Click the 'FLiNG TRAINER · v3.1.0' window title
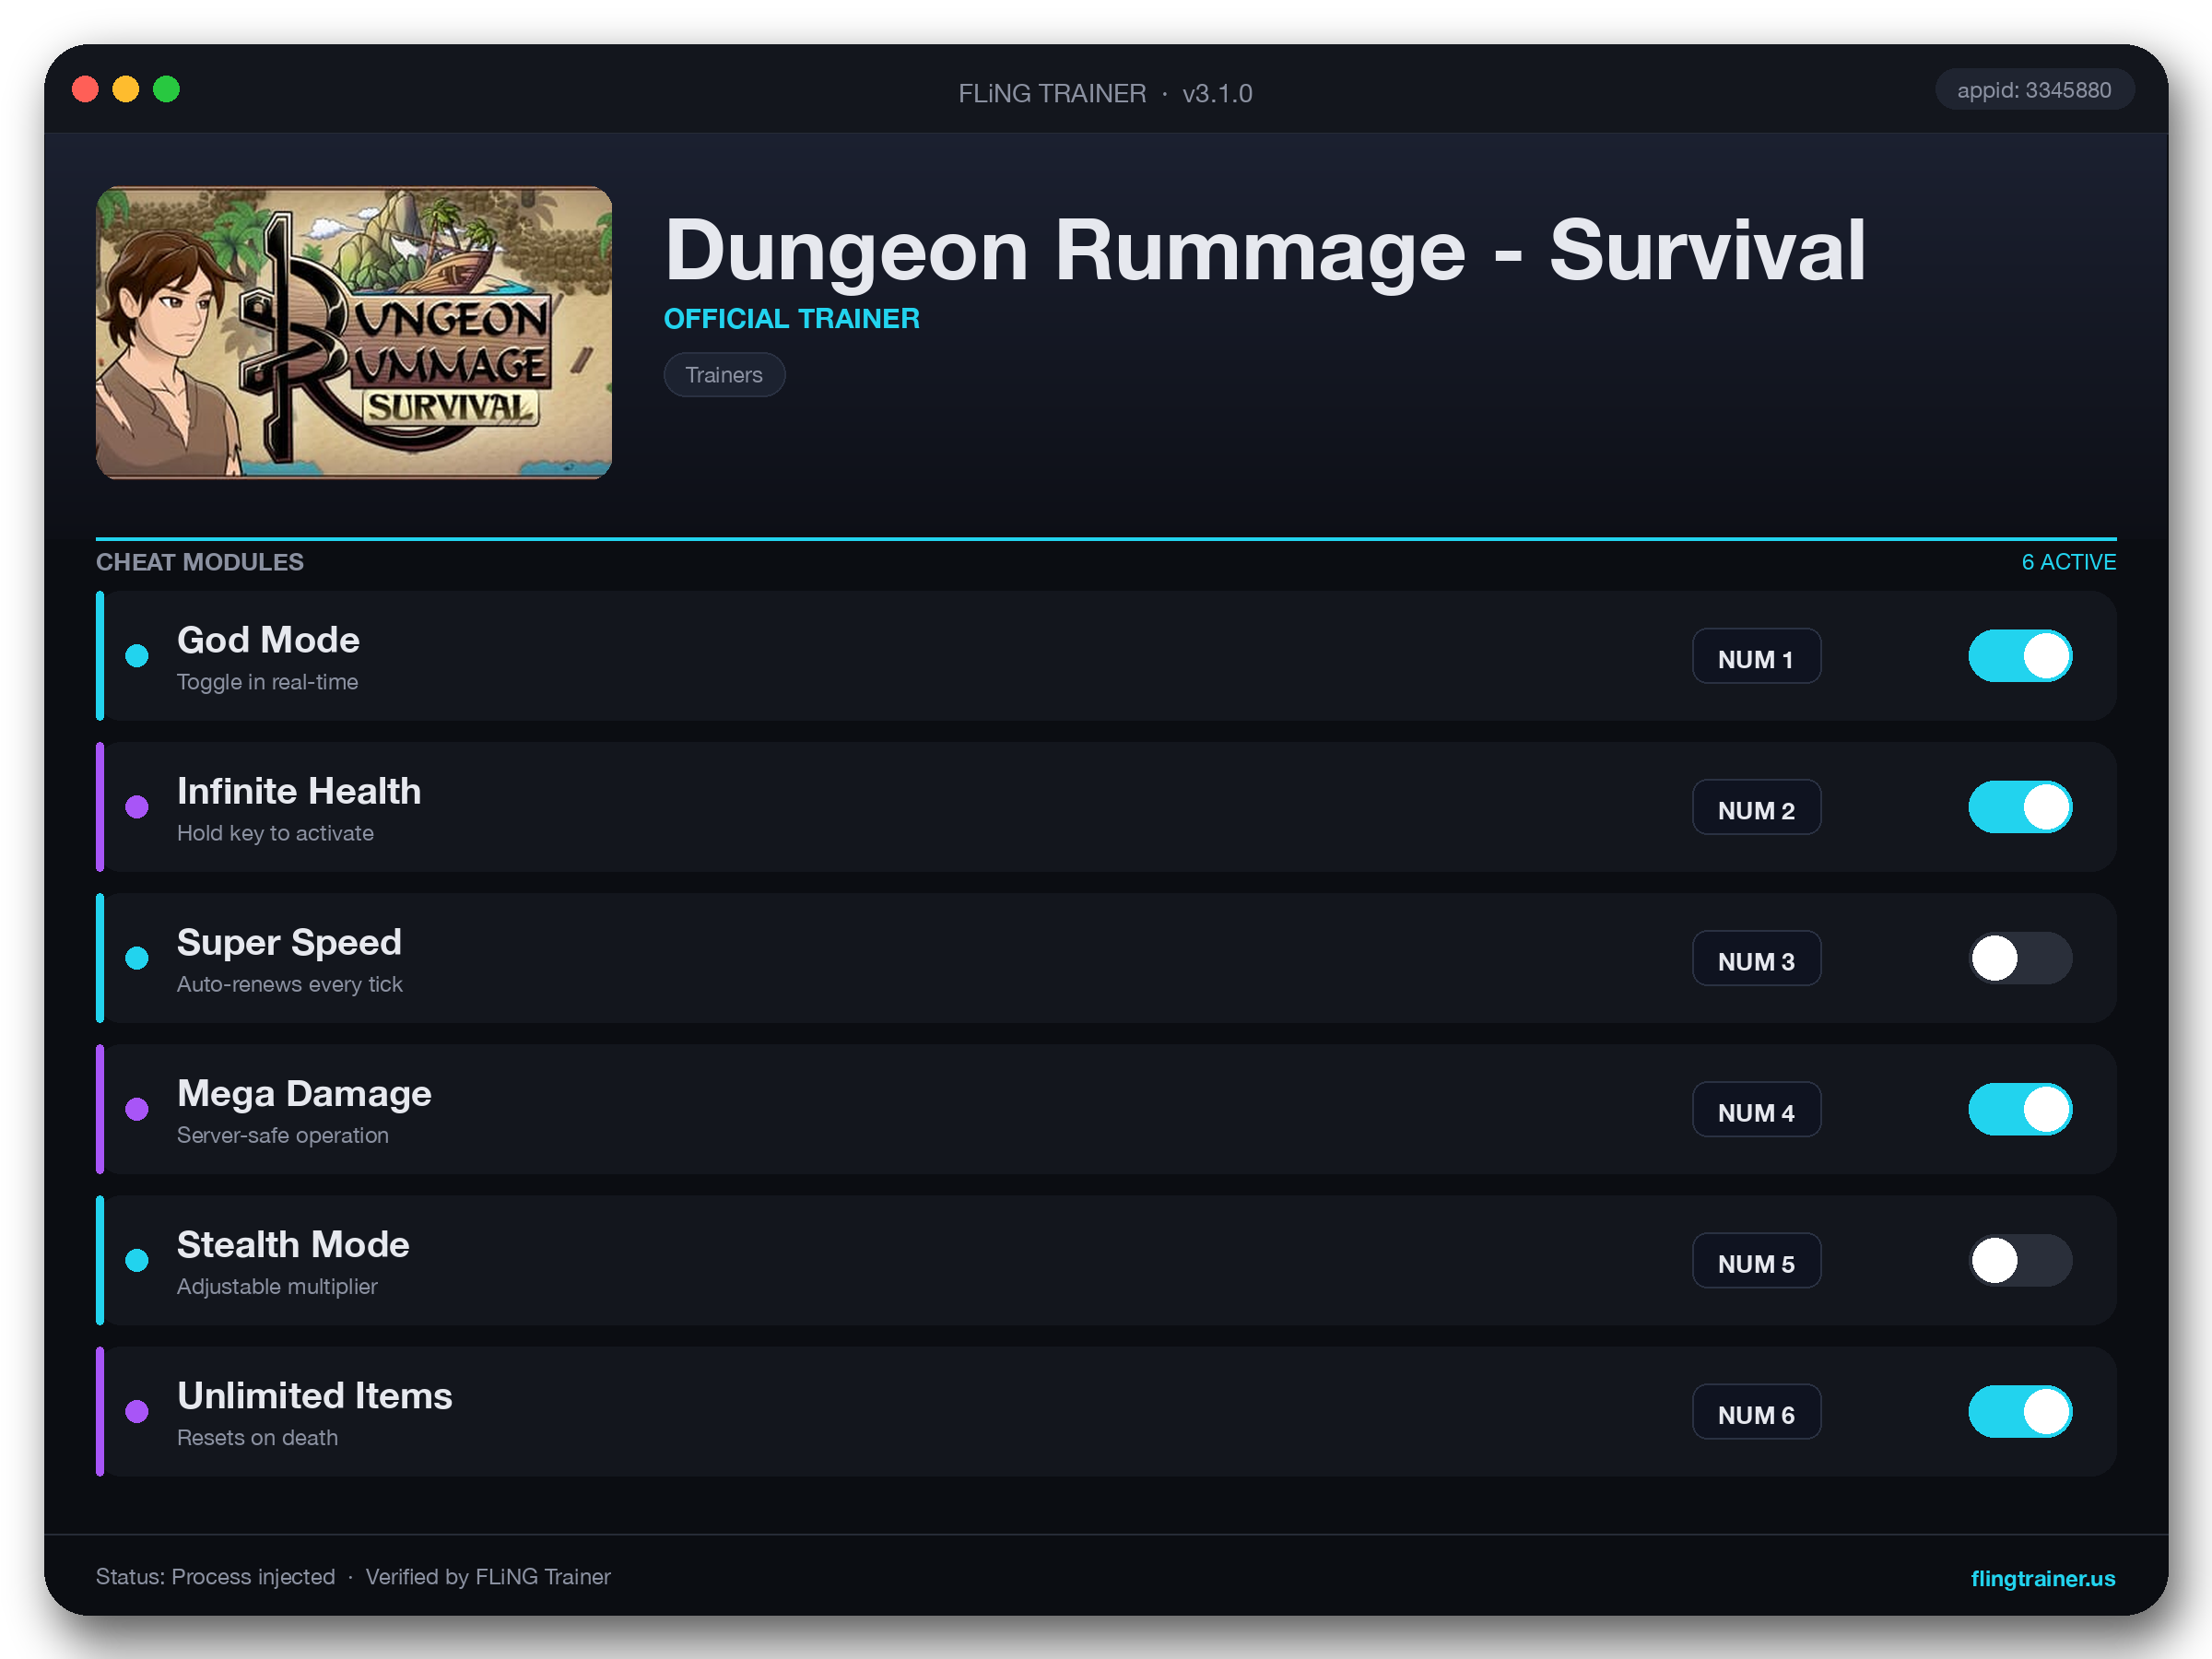The width and height of the screenshot is (2212, 1659). (1105, 93)
